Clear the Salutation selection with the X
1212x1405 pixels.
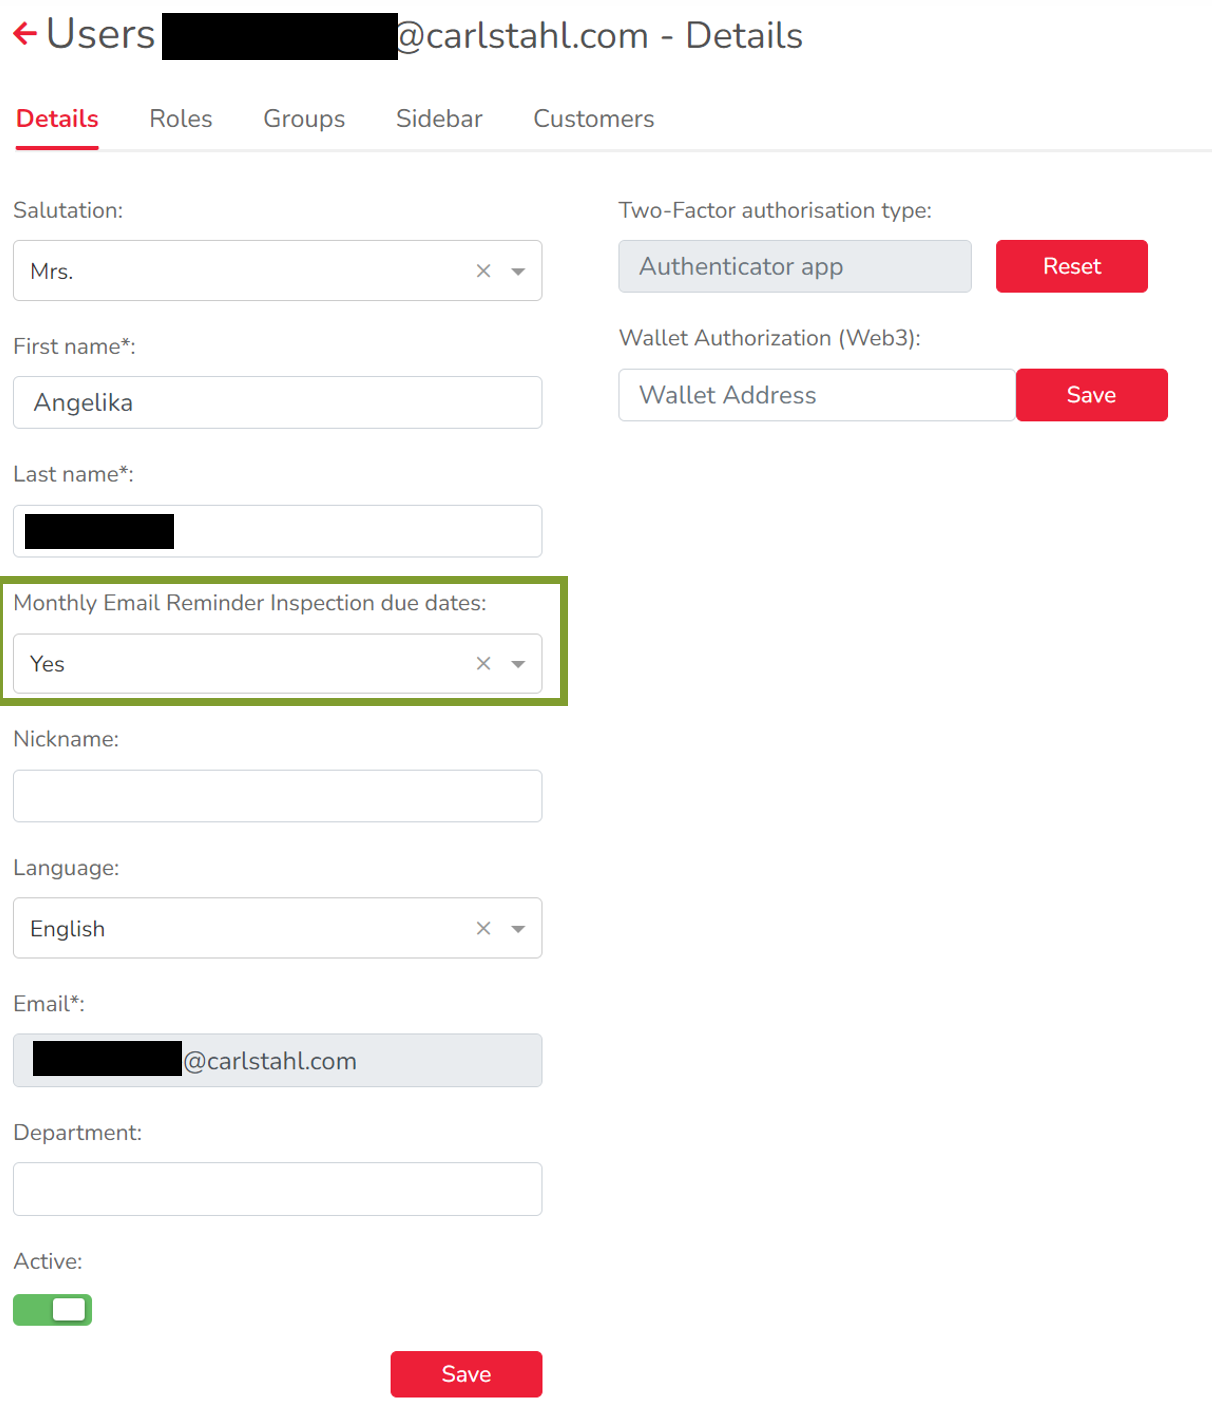tap(483, 271)
